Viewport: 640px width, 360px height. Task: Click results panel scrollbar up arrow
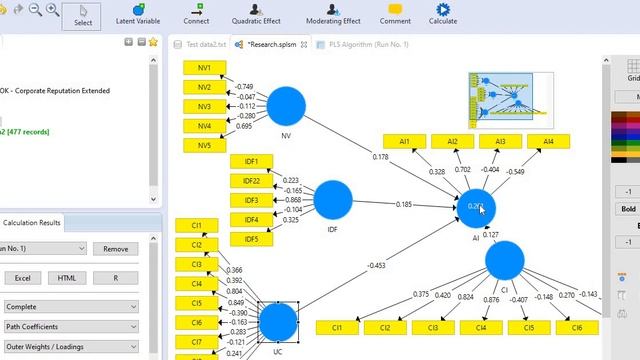pos(153,238)
